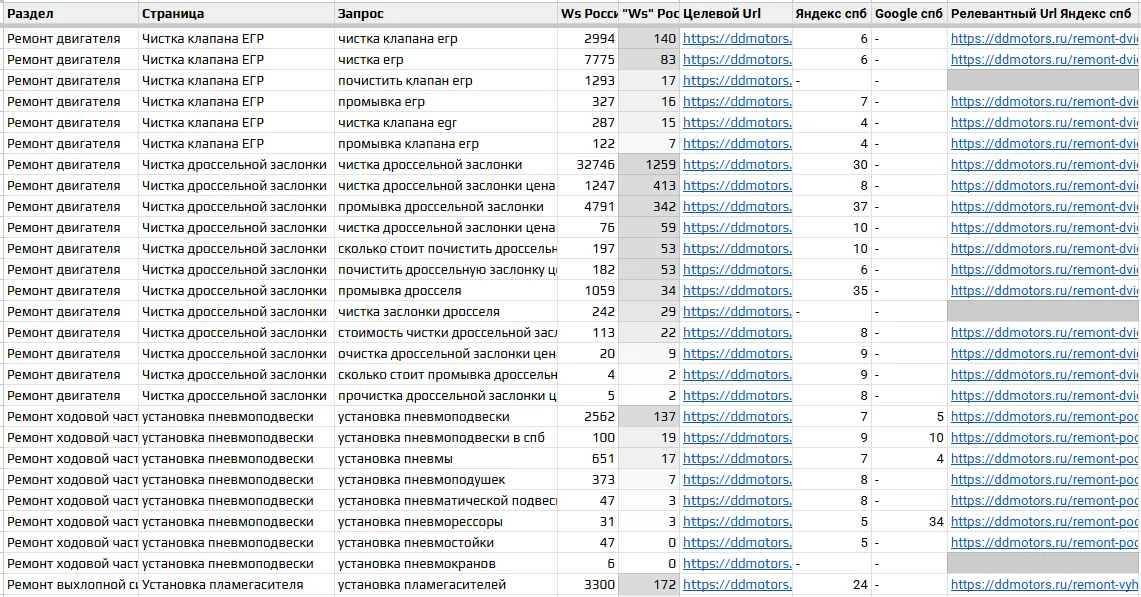Image resolution: width=1141 pixels, height=597 pixels.
Task: Select the "Google спб" column header
Action: (910, 13)
